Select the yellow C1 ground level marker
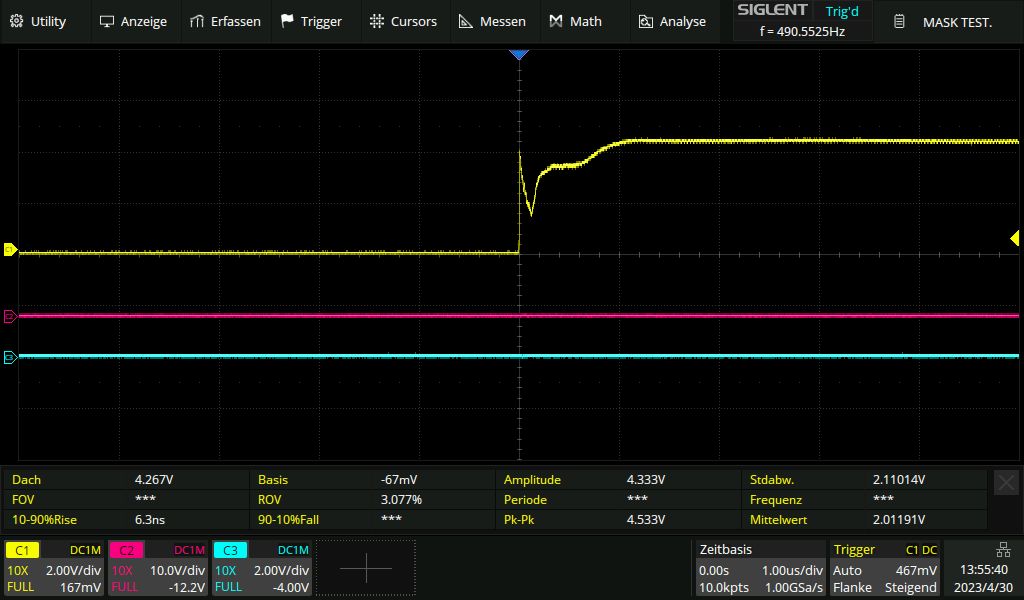Screen dimensions: 1024x600 coord(10,249)
